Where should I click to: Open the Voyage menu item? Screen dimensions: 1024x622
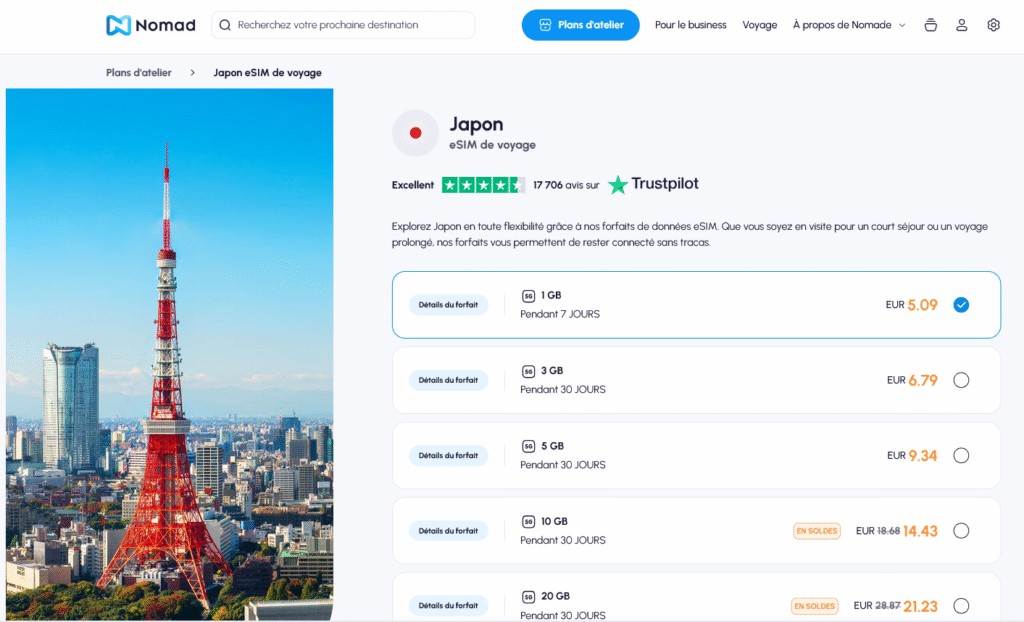[x=760, y=24]
